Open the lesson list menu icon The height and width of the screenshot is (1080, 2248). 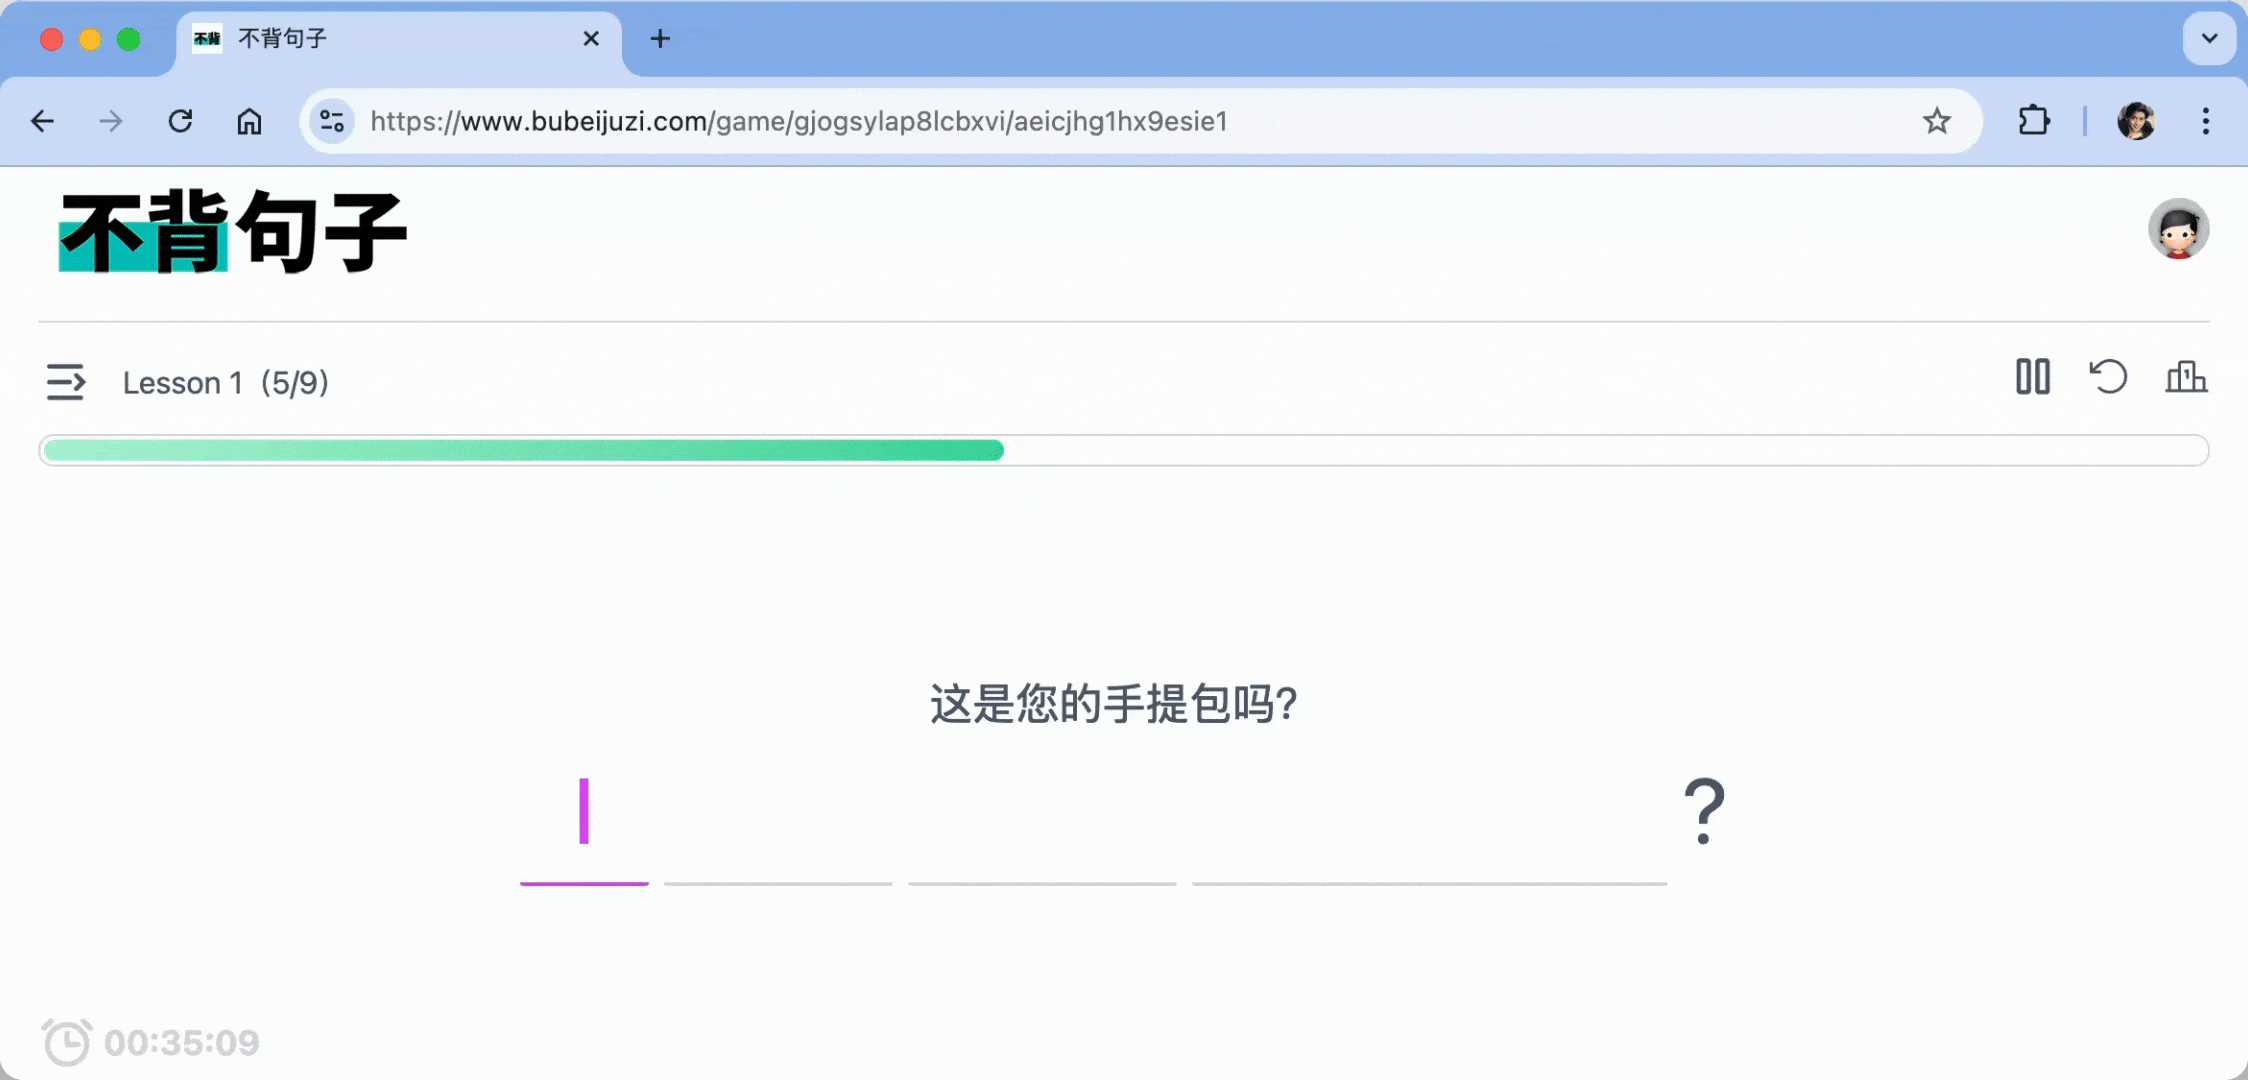(65, 382)
